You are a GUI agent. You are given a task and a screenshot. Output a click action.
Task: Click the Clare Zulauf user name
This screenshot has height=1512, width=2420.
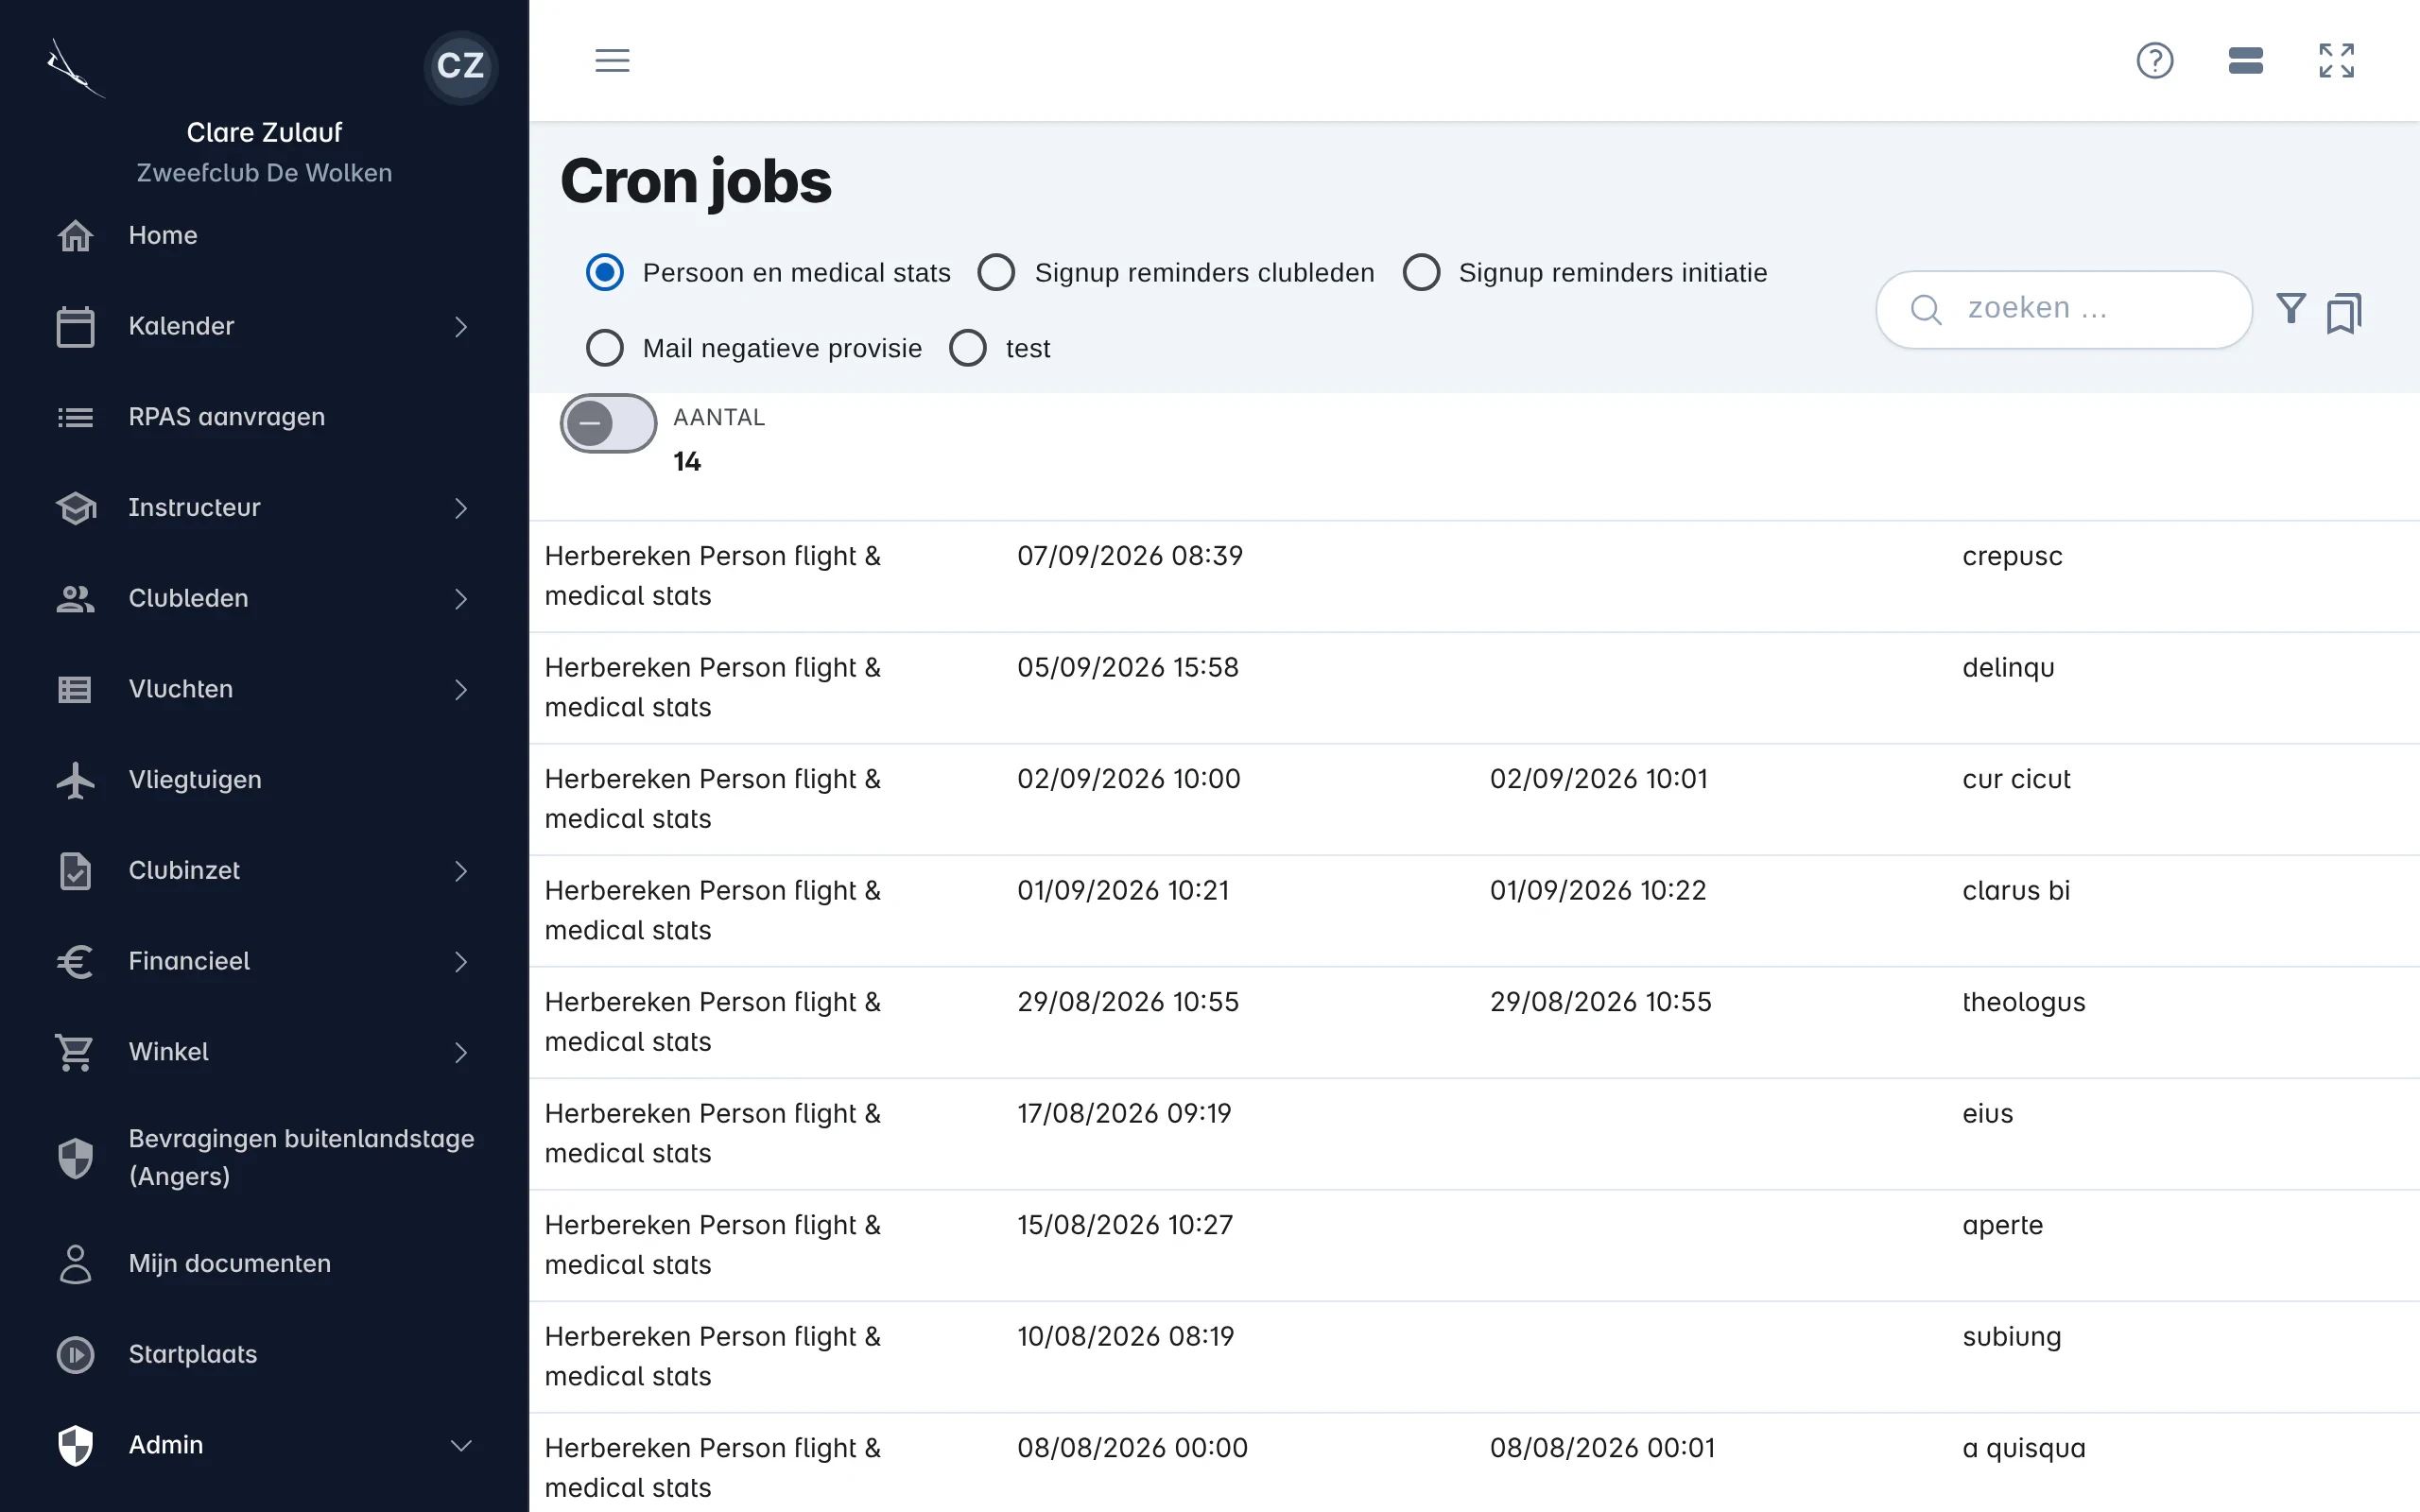[264, 132]
